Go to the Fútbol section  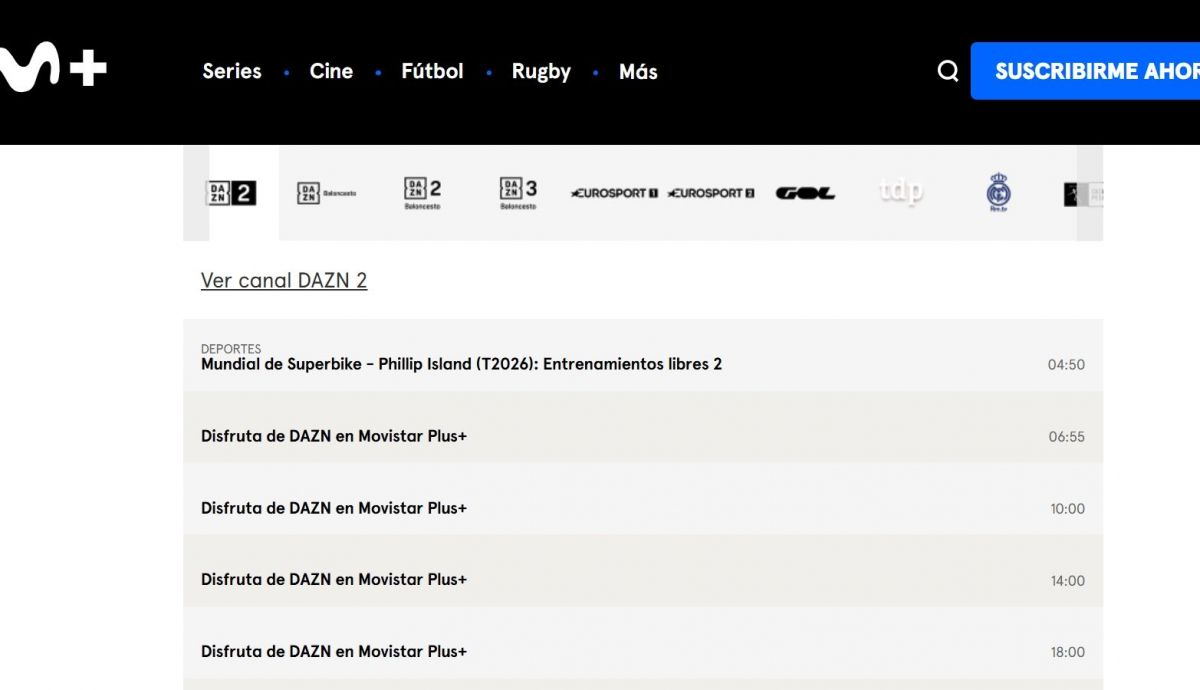[x=432, y=71]
